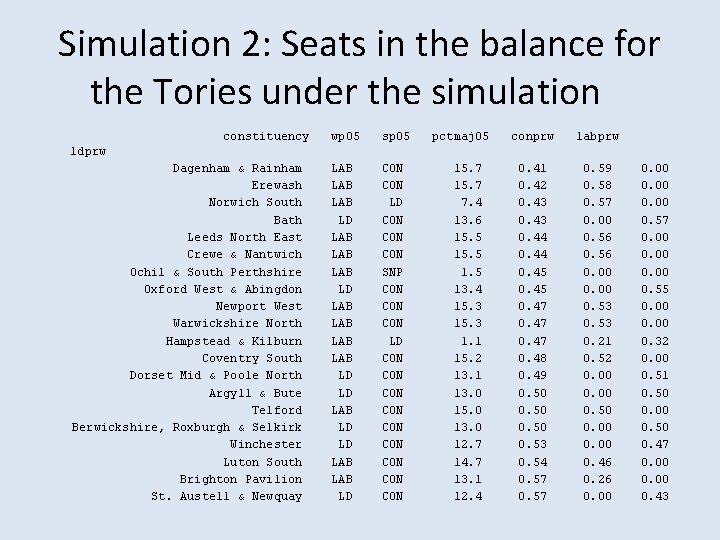
Task: Click the SNP value in sp05 column
Action: [394, 272]
